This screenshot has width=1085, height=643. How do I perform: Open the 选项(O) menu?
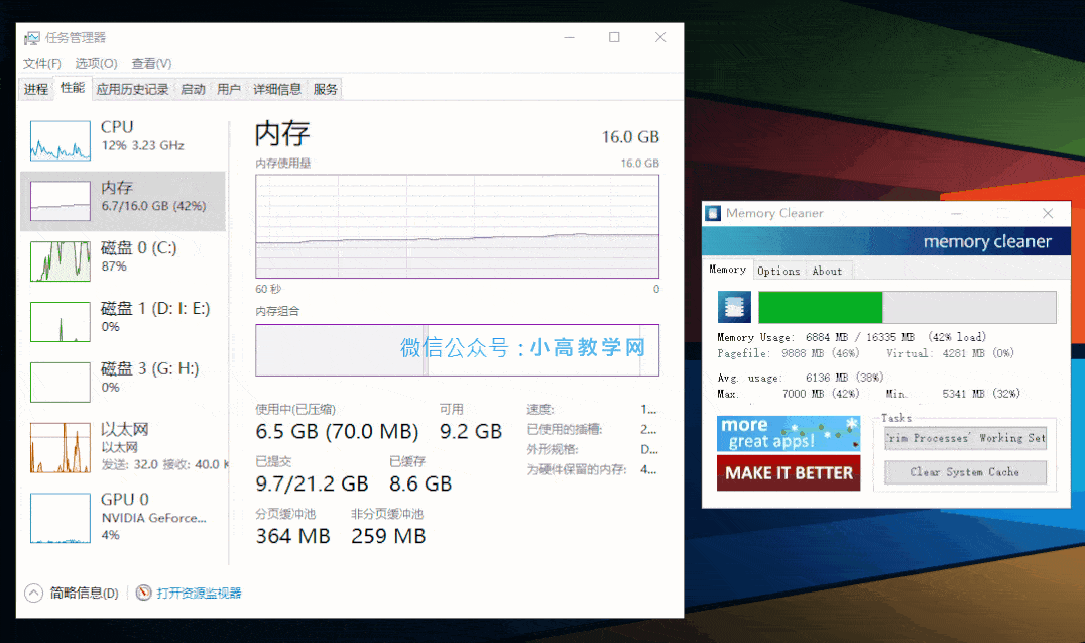point(96,62)
